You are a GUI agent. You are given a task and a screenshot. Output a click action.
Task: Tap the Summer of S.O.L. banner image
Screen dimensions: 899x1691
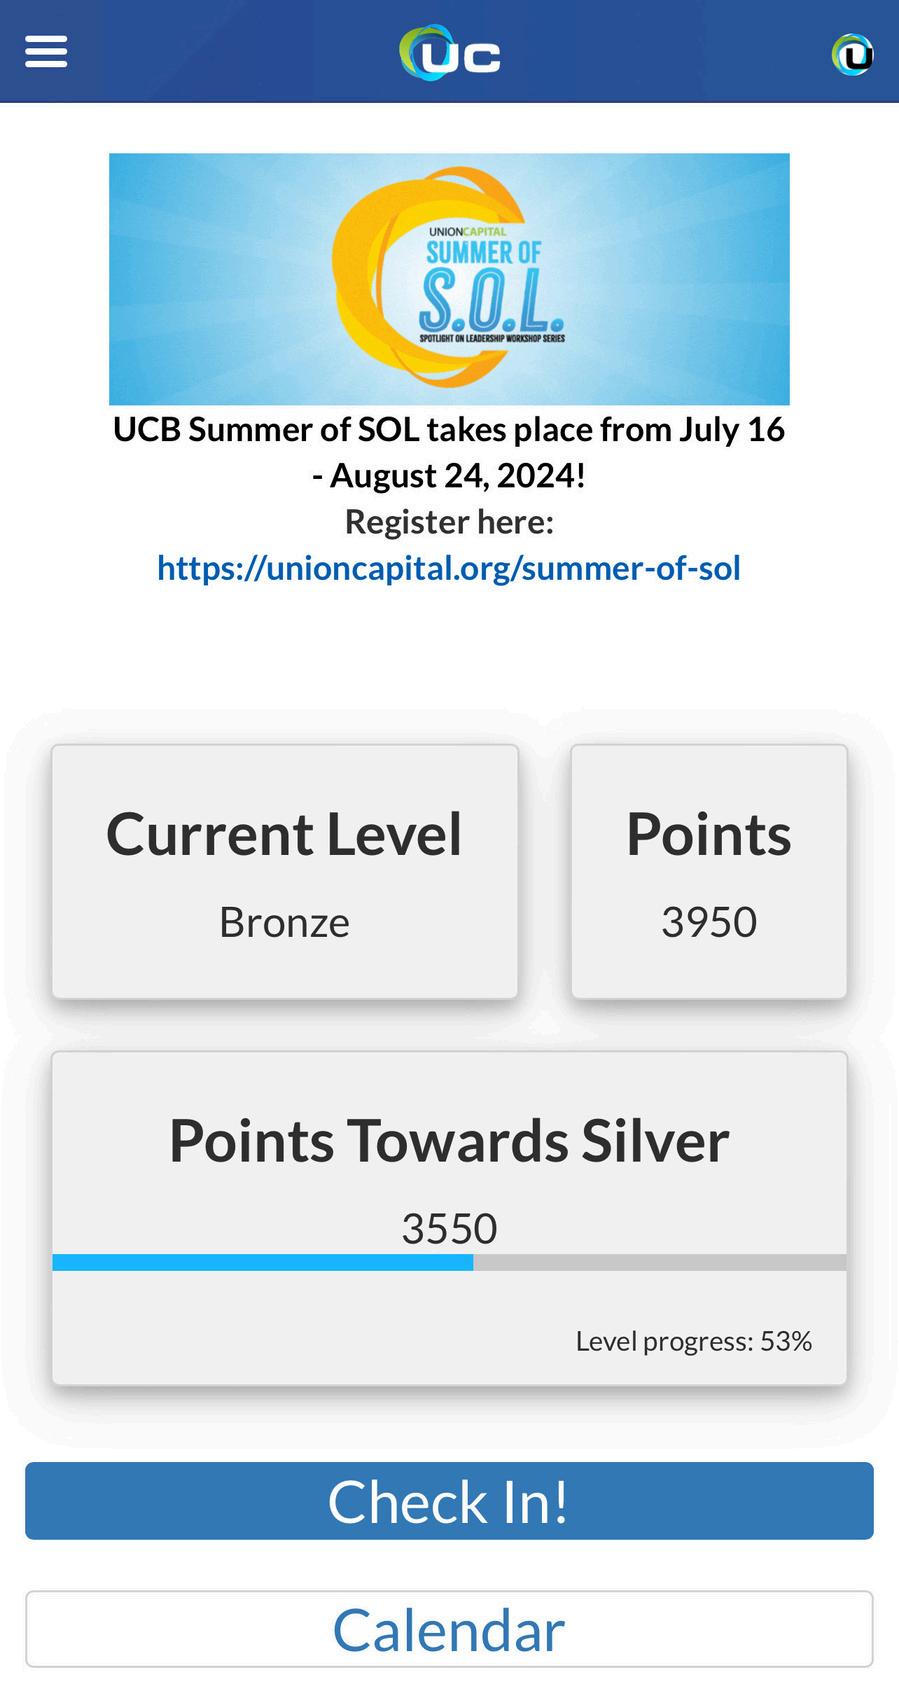click(449, 279)
